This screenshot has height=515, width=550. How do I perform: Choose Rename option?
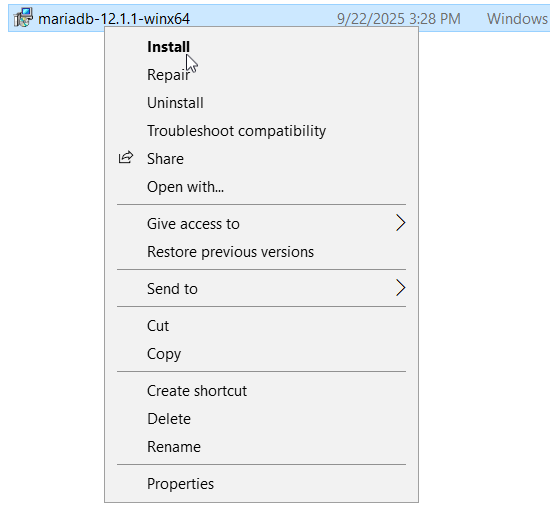coord(174,447)
